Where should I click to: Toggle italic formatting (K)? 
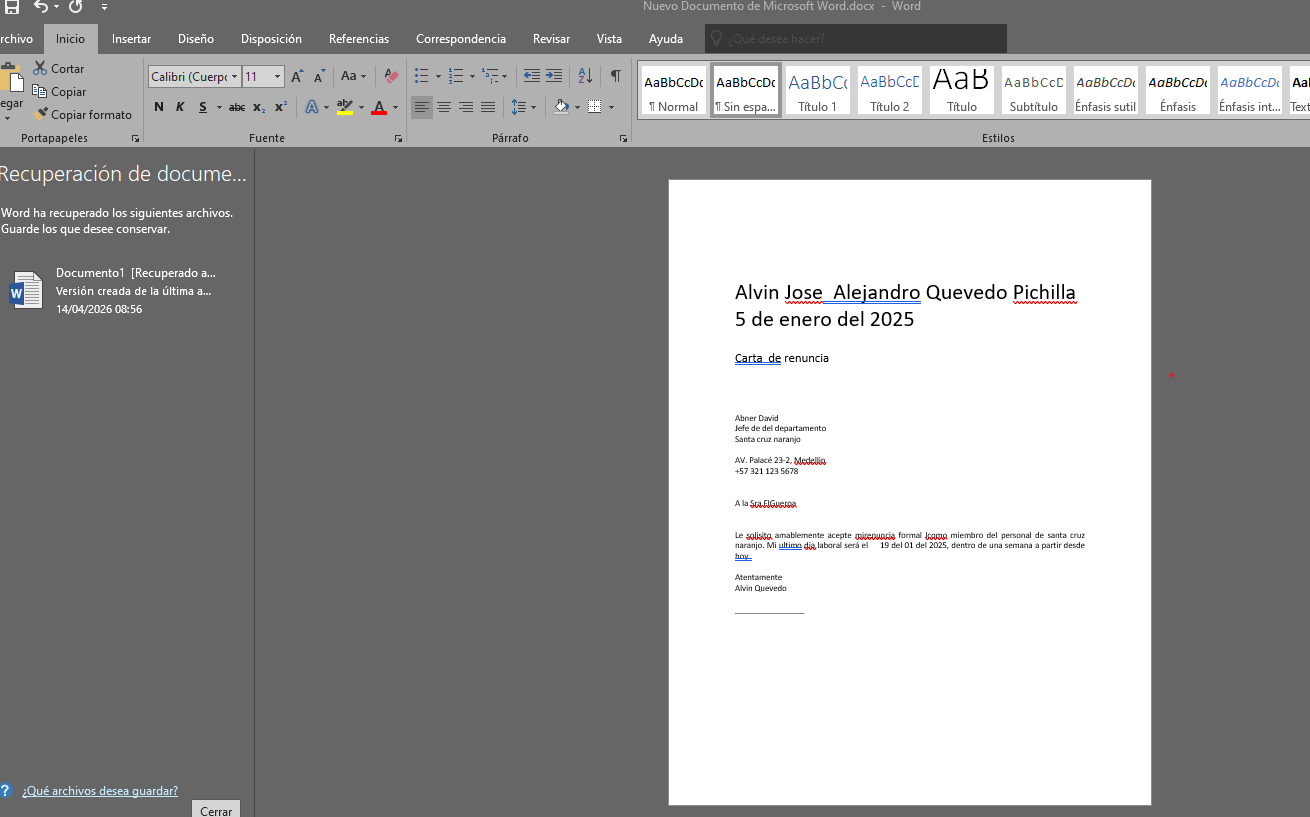tap(181, 107)
